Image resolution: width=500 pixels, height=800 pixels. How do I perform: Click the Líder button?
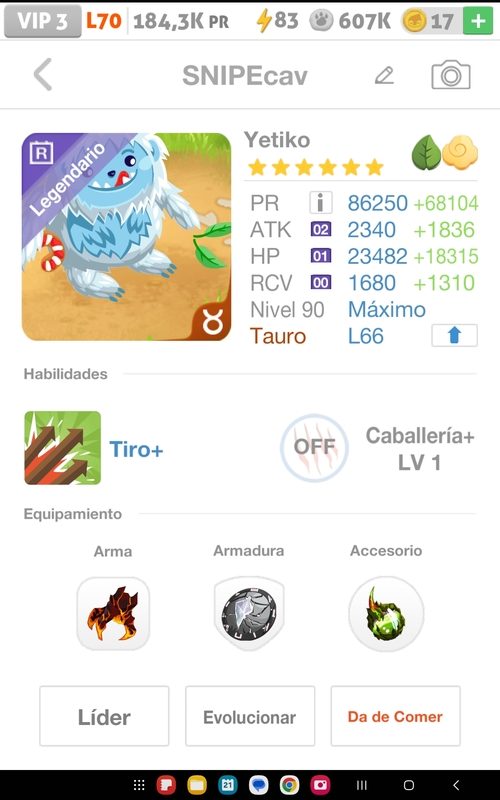[x=104, y=716]
